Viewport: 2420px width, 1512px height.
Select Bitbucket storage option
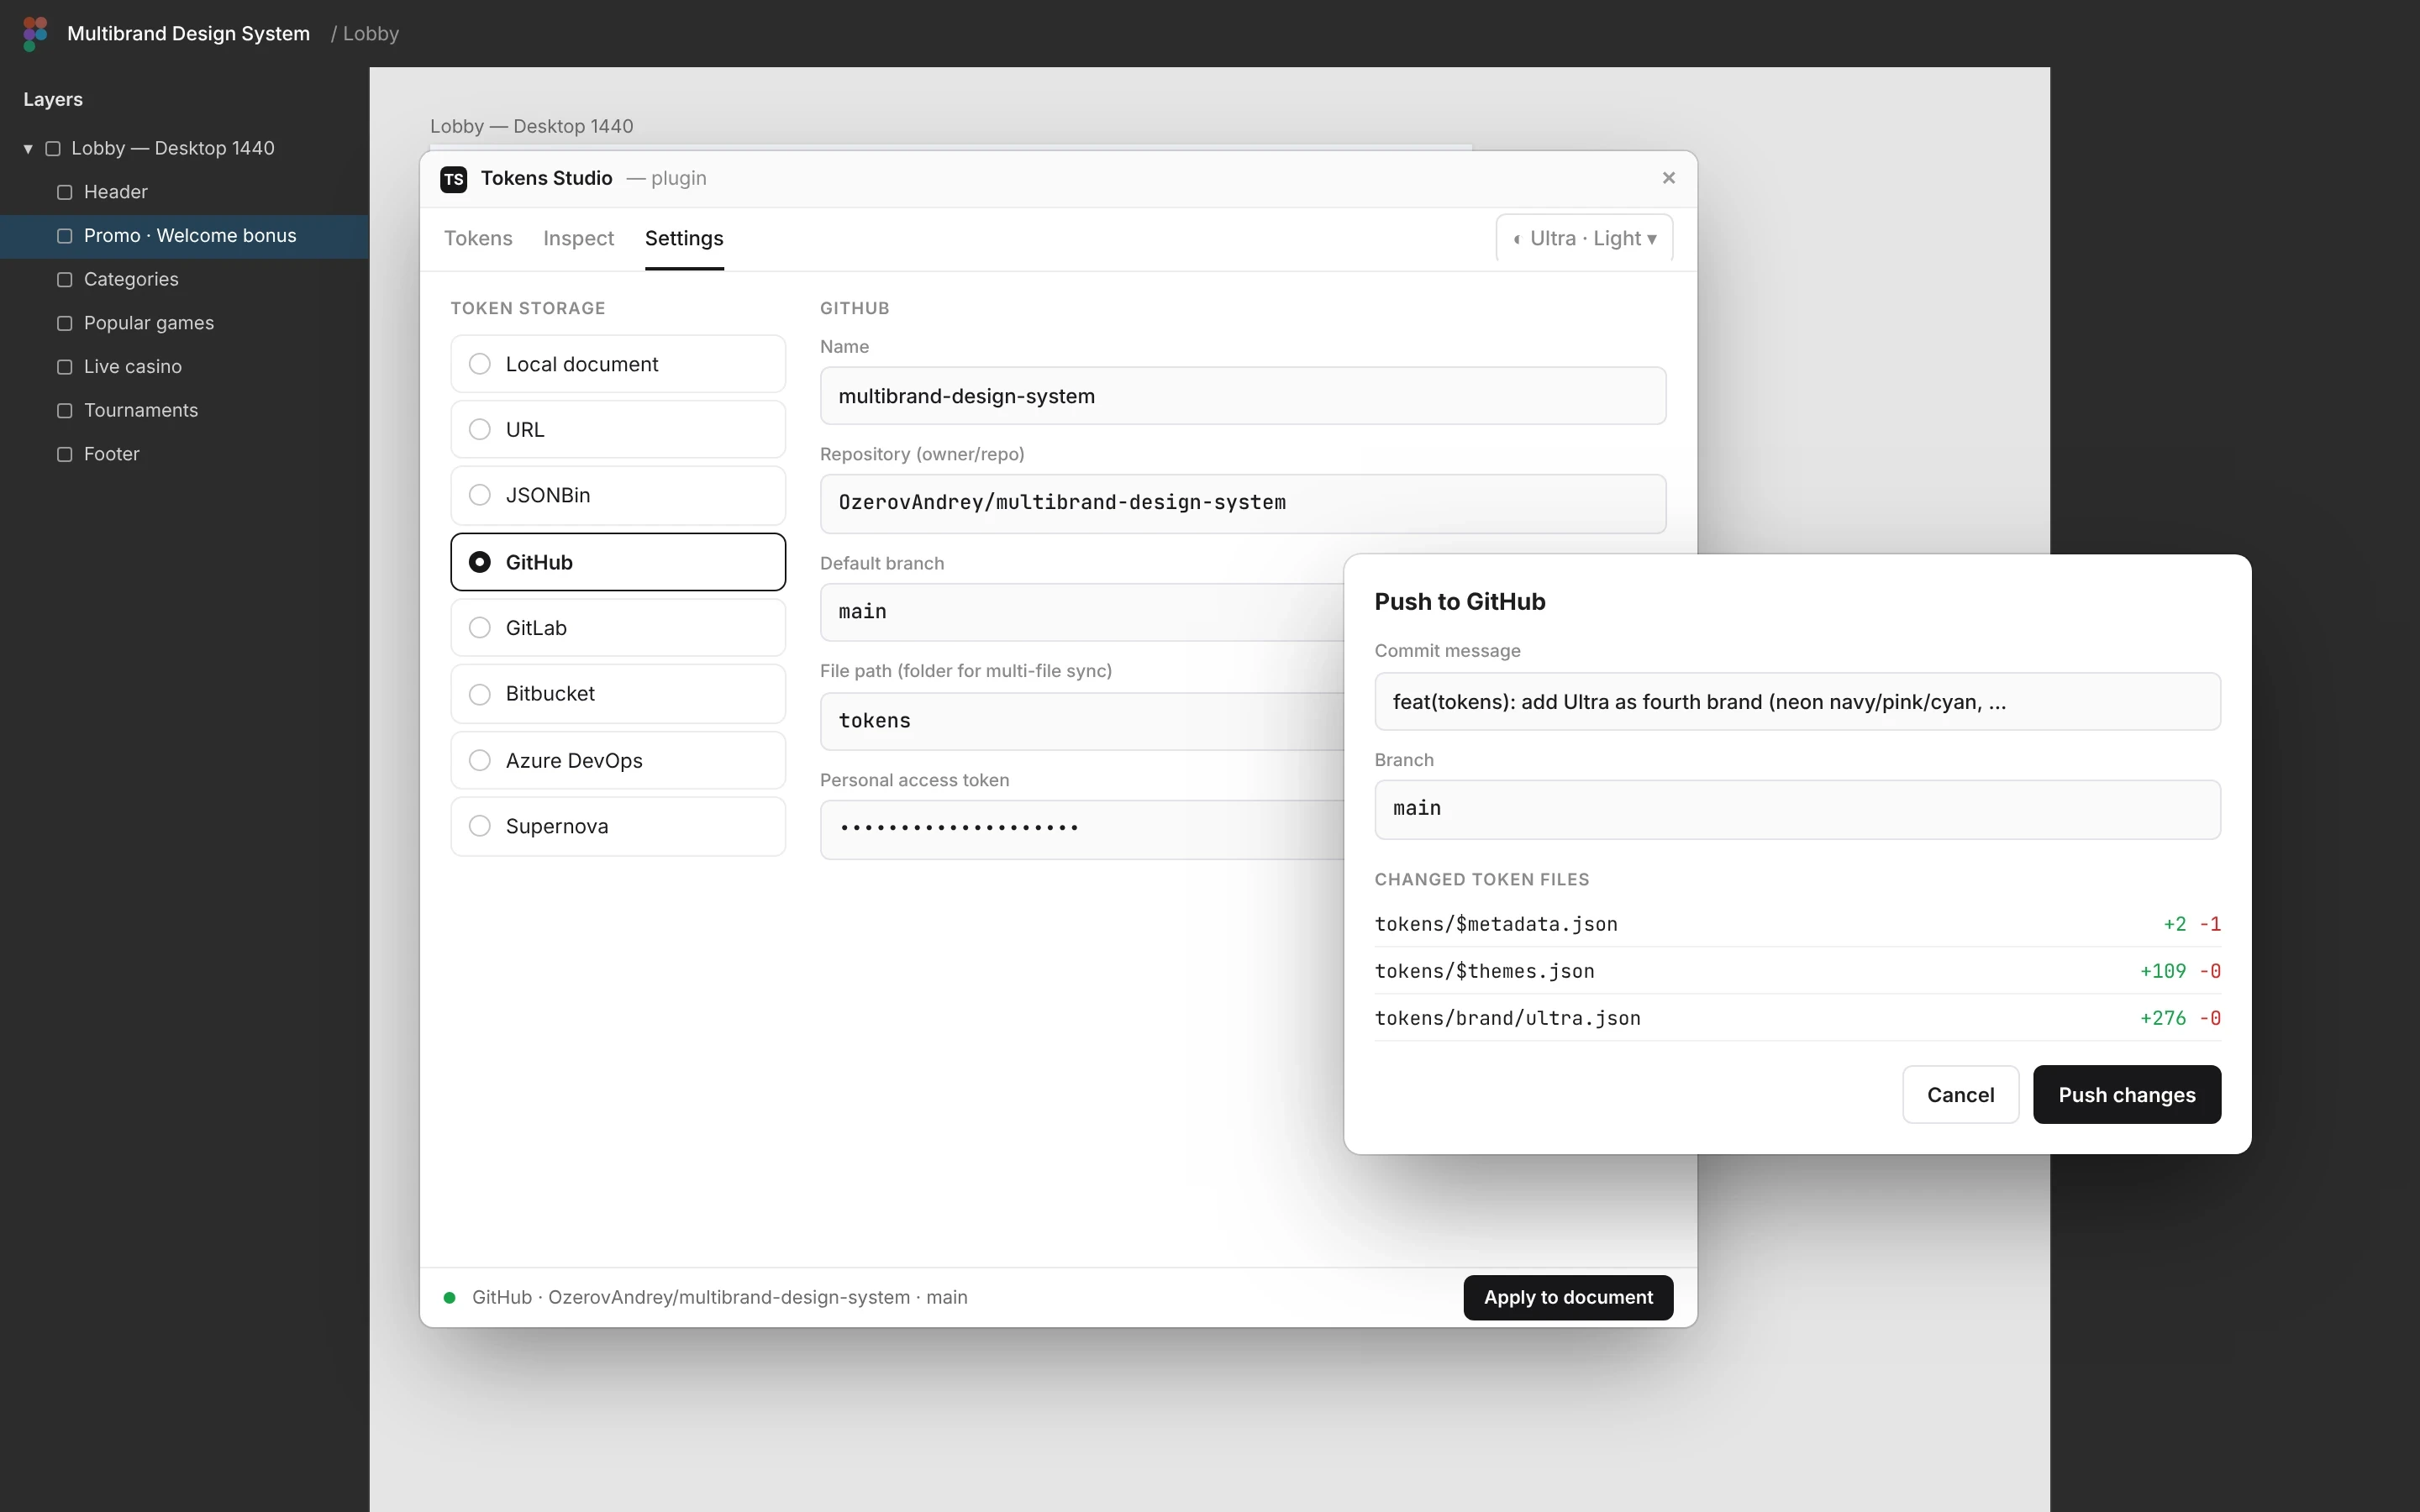click(x=618, y=694)
